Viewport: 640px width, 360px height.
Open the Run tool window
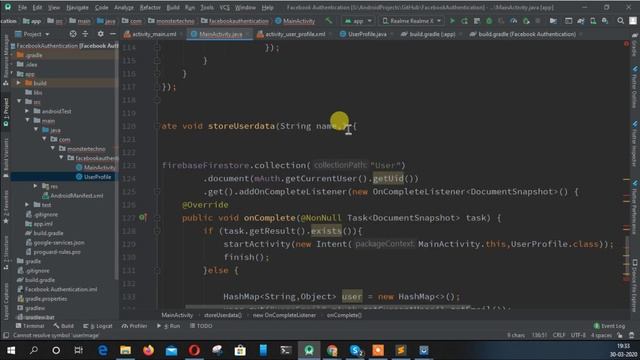169,326
